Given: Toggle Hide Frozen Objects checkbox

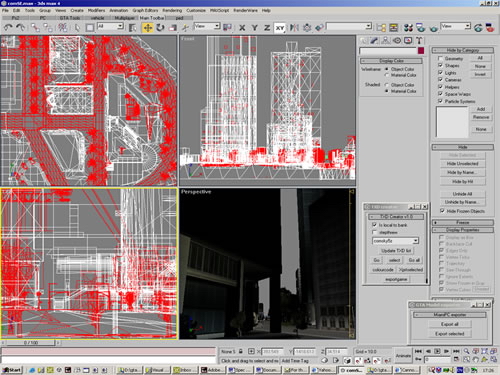Looking at the screenshot, I should (442, 211).
